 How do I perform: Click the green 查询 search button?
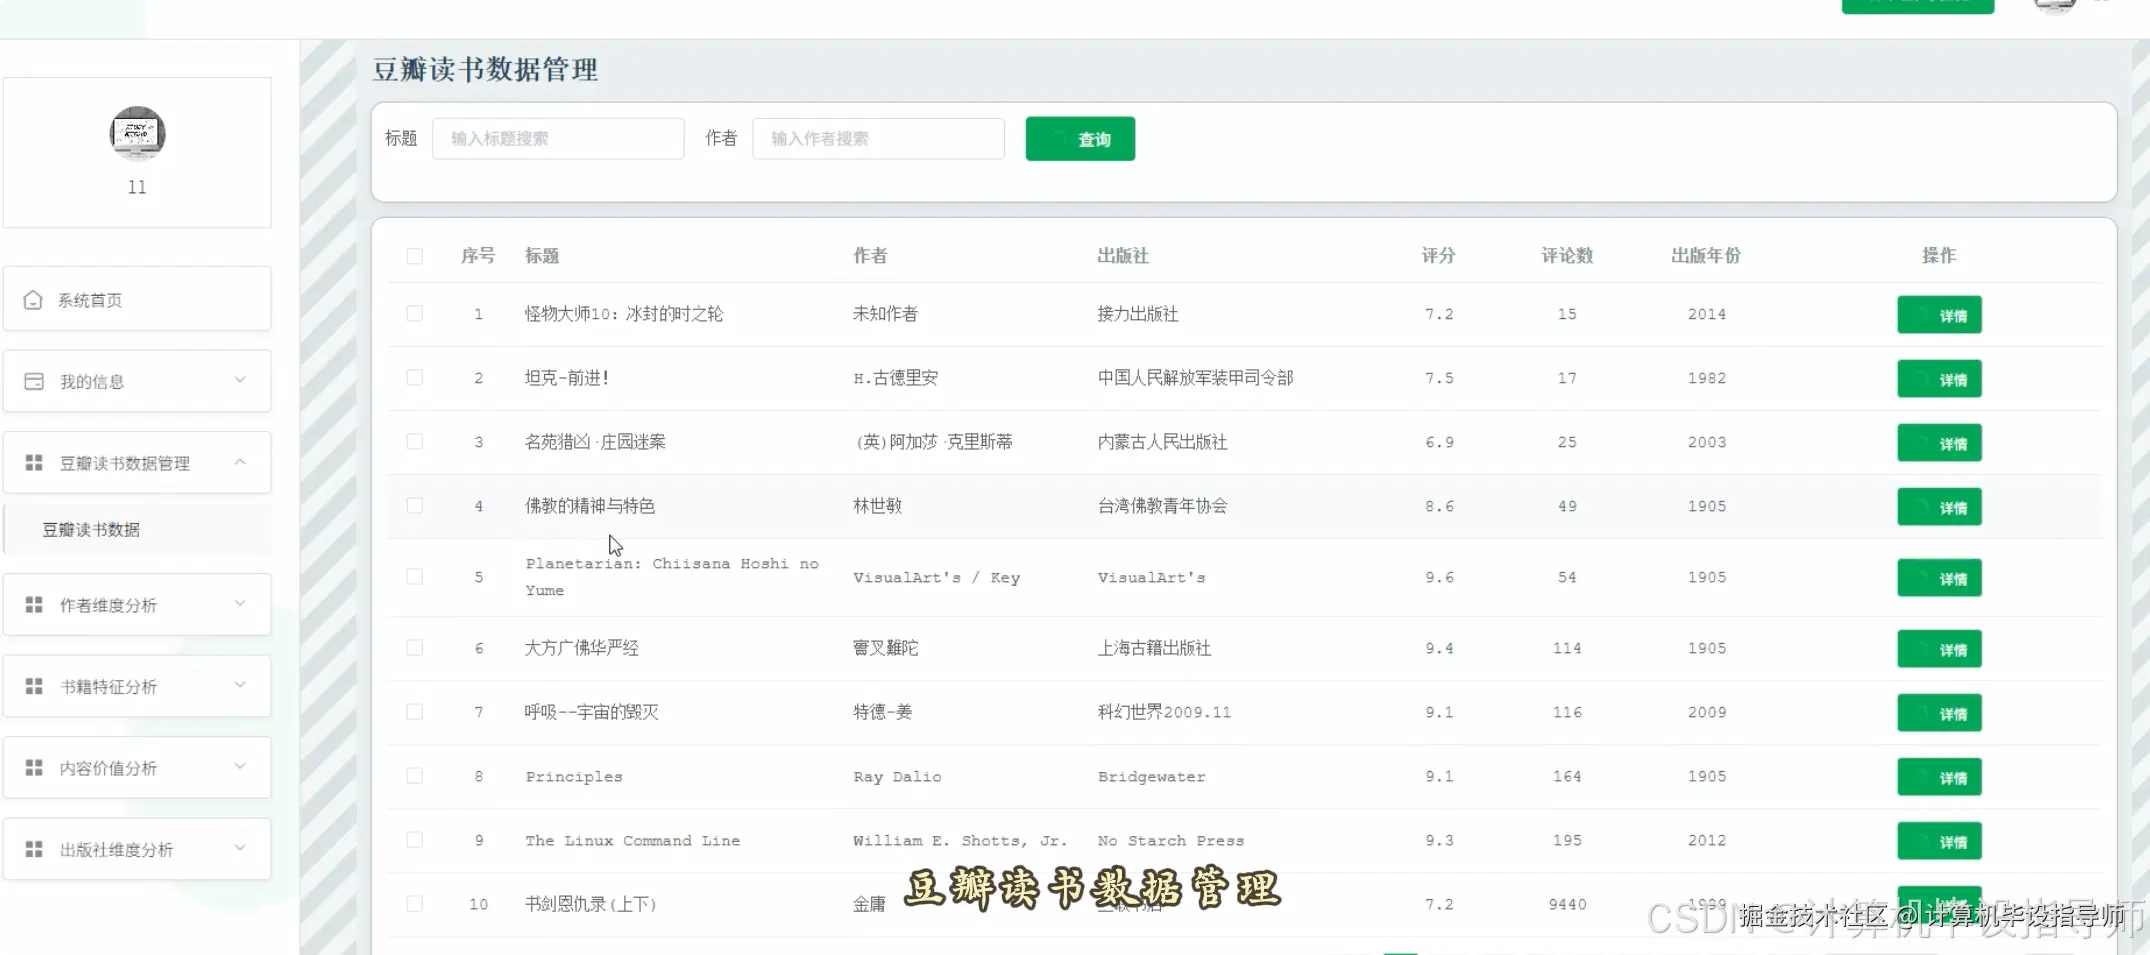[x=1080, y=139]
